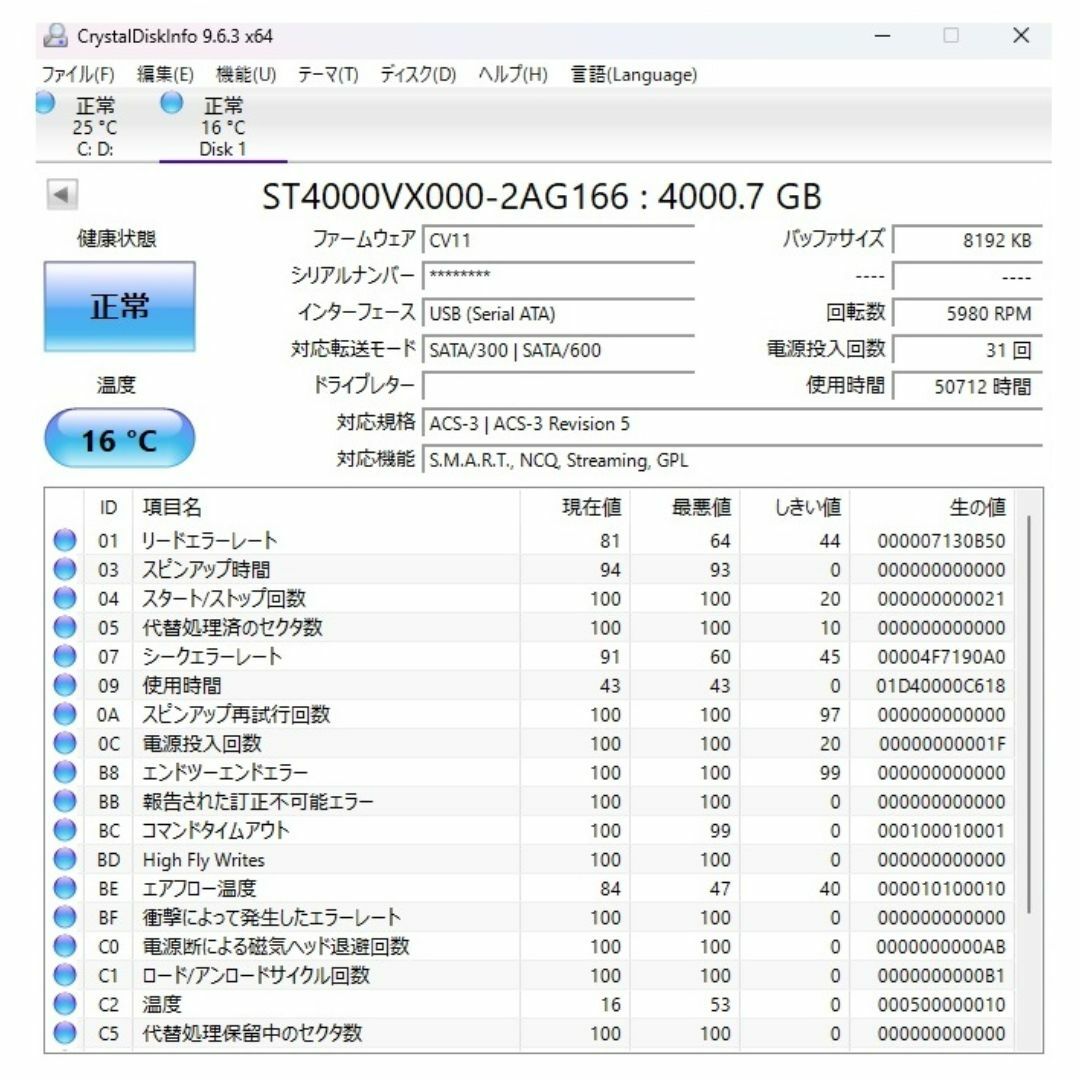Click the masked serial number field

(x=559, y=277)
